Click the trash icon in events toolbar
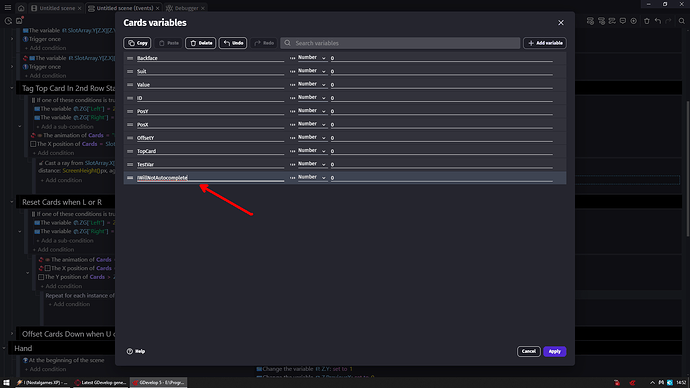The width and height of the screenshot is (690, 388). 647,21
